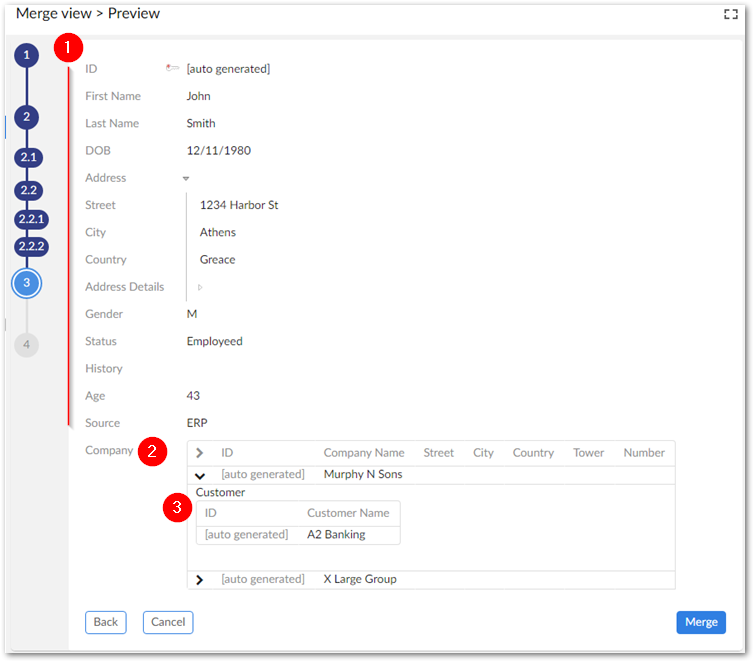Click the Number column header

point(644,453)
